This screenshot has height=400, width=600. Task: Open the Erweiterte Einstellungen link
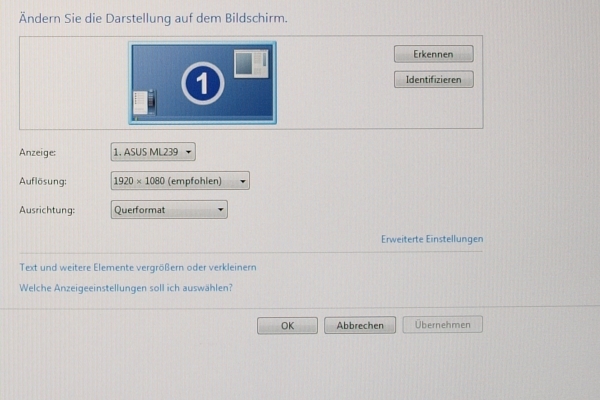432,239
